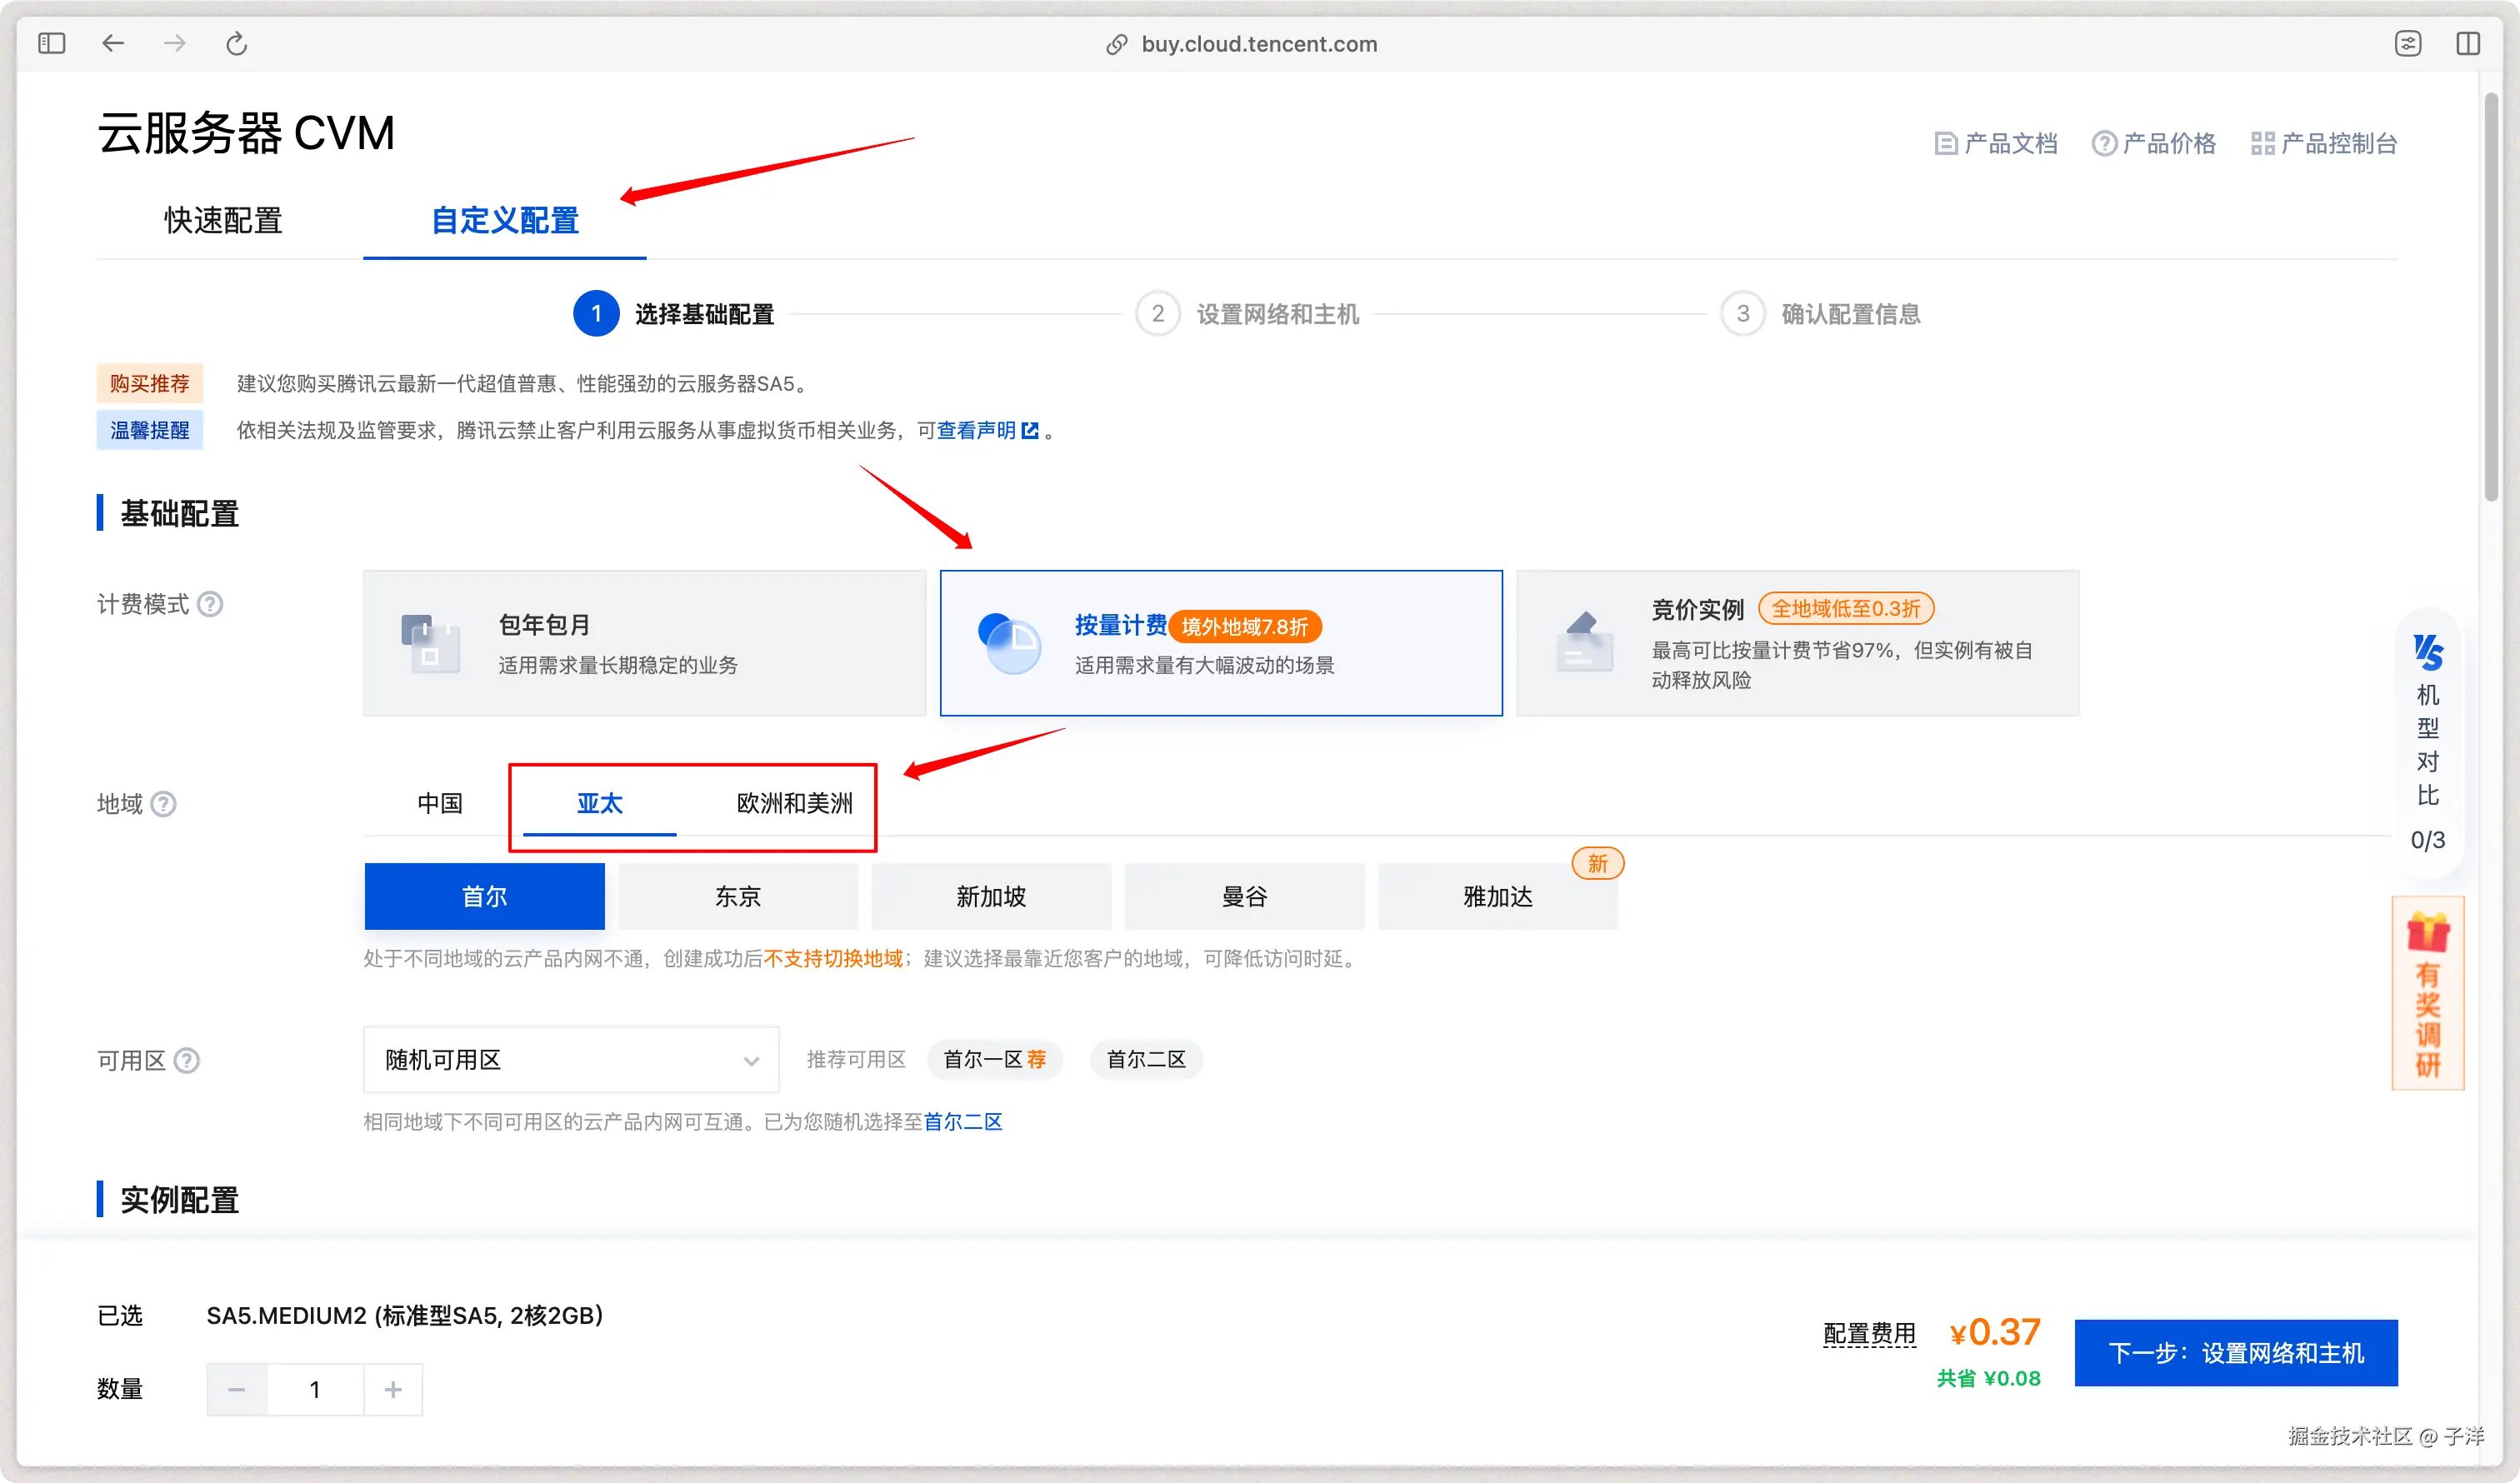Viewport: 2520px width, 1483px height.
Task: Decrease quantity with the minus stepper
Action: [x=237, y=1389]
